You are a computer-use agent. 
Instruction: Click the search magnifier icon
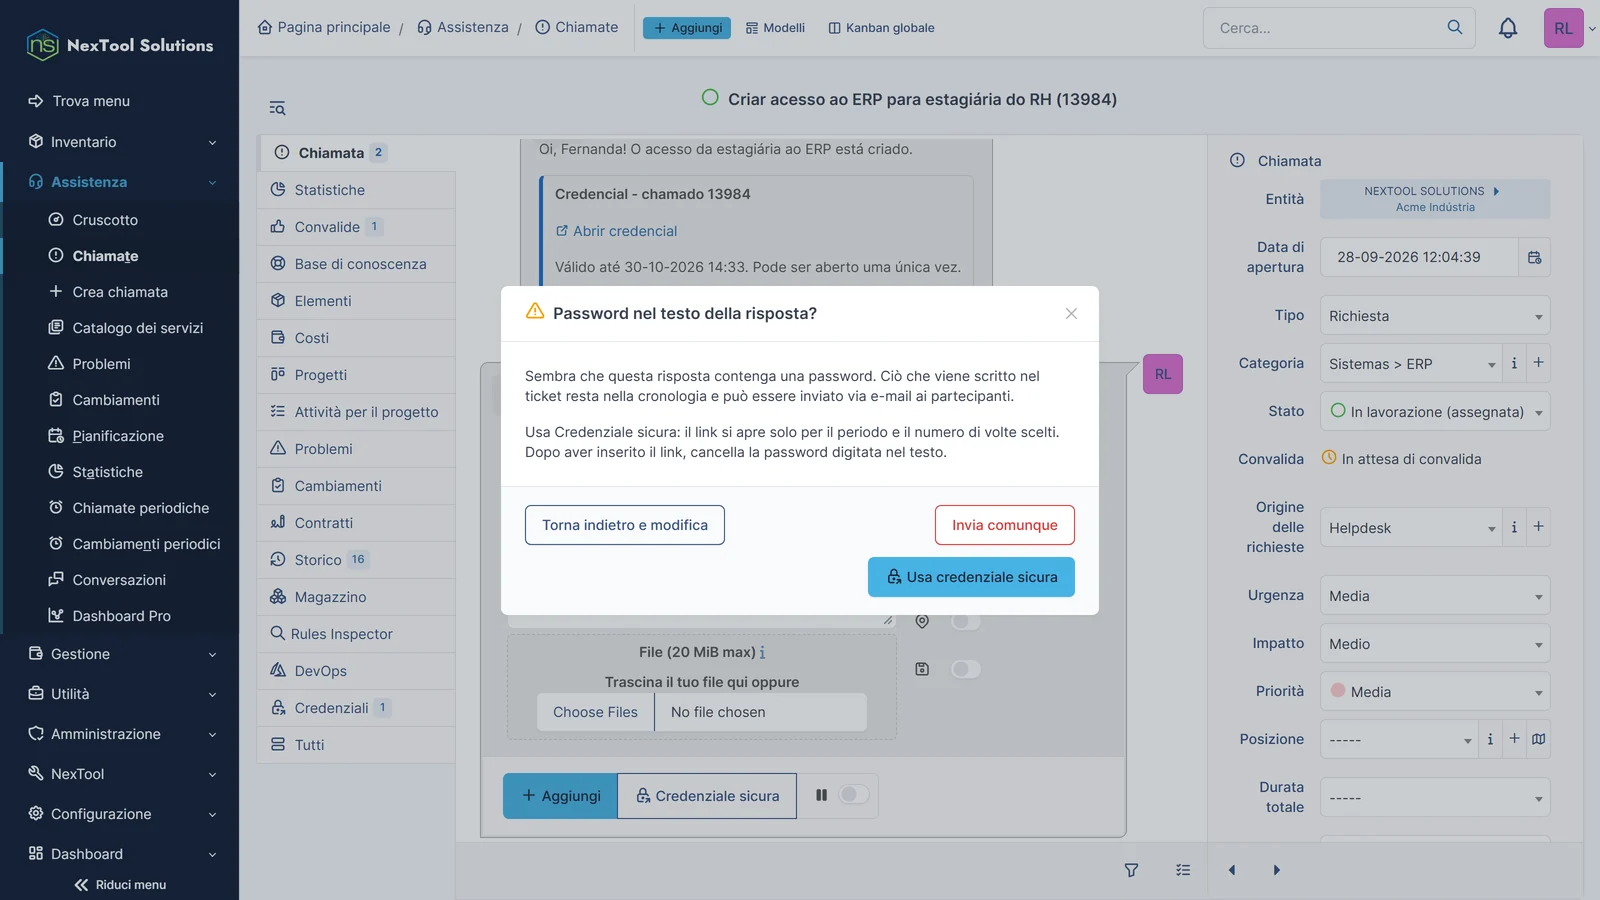tap(1455, 27)
